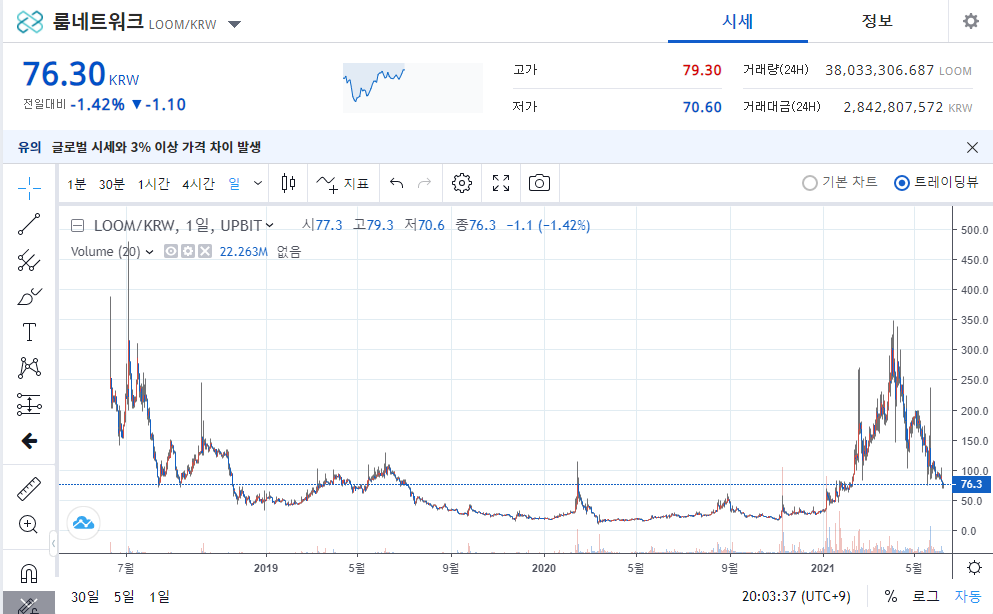Screen dimensions: 993x614
Task: Dismiss the global price difference warning
Action: click(x=972, y=147)
